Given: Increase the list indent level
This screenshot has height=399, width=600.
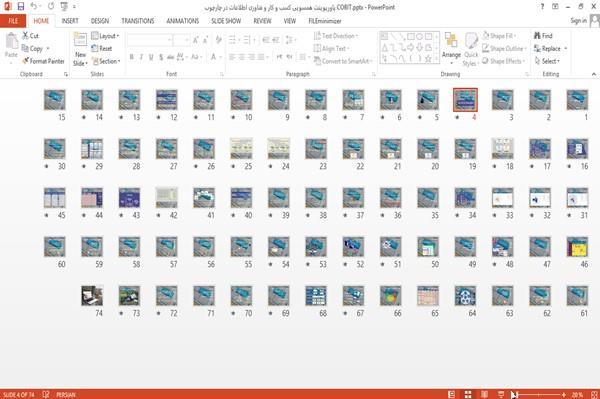Looking at the screenshot, I should (276, 40).
